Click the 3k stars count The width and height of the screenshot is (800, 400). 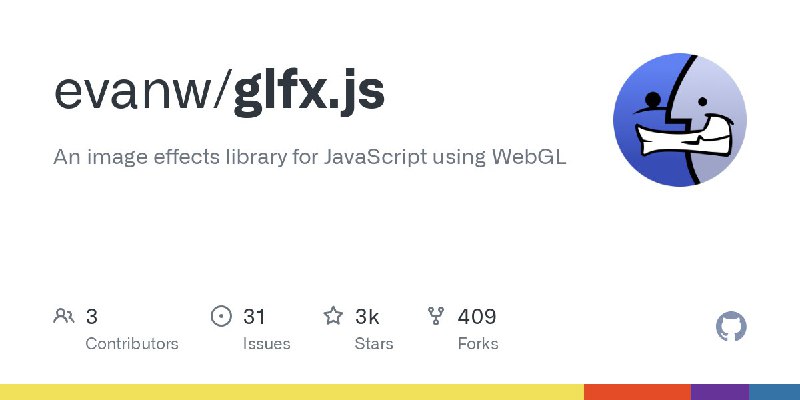[367, 317]
